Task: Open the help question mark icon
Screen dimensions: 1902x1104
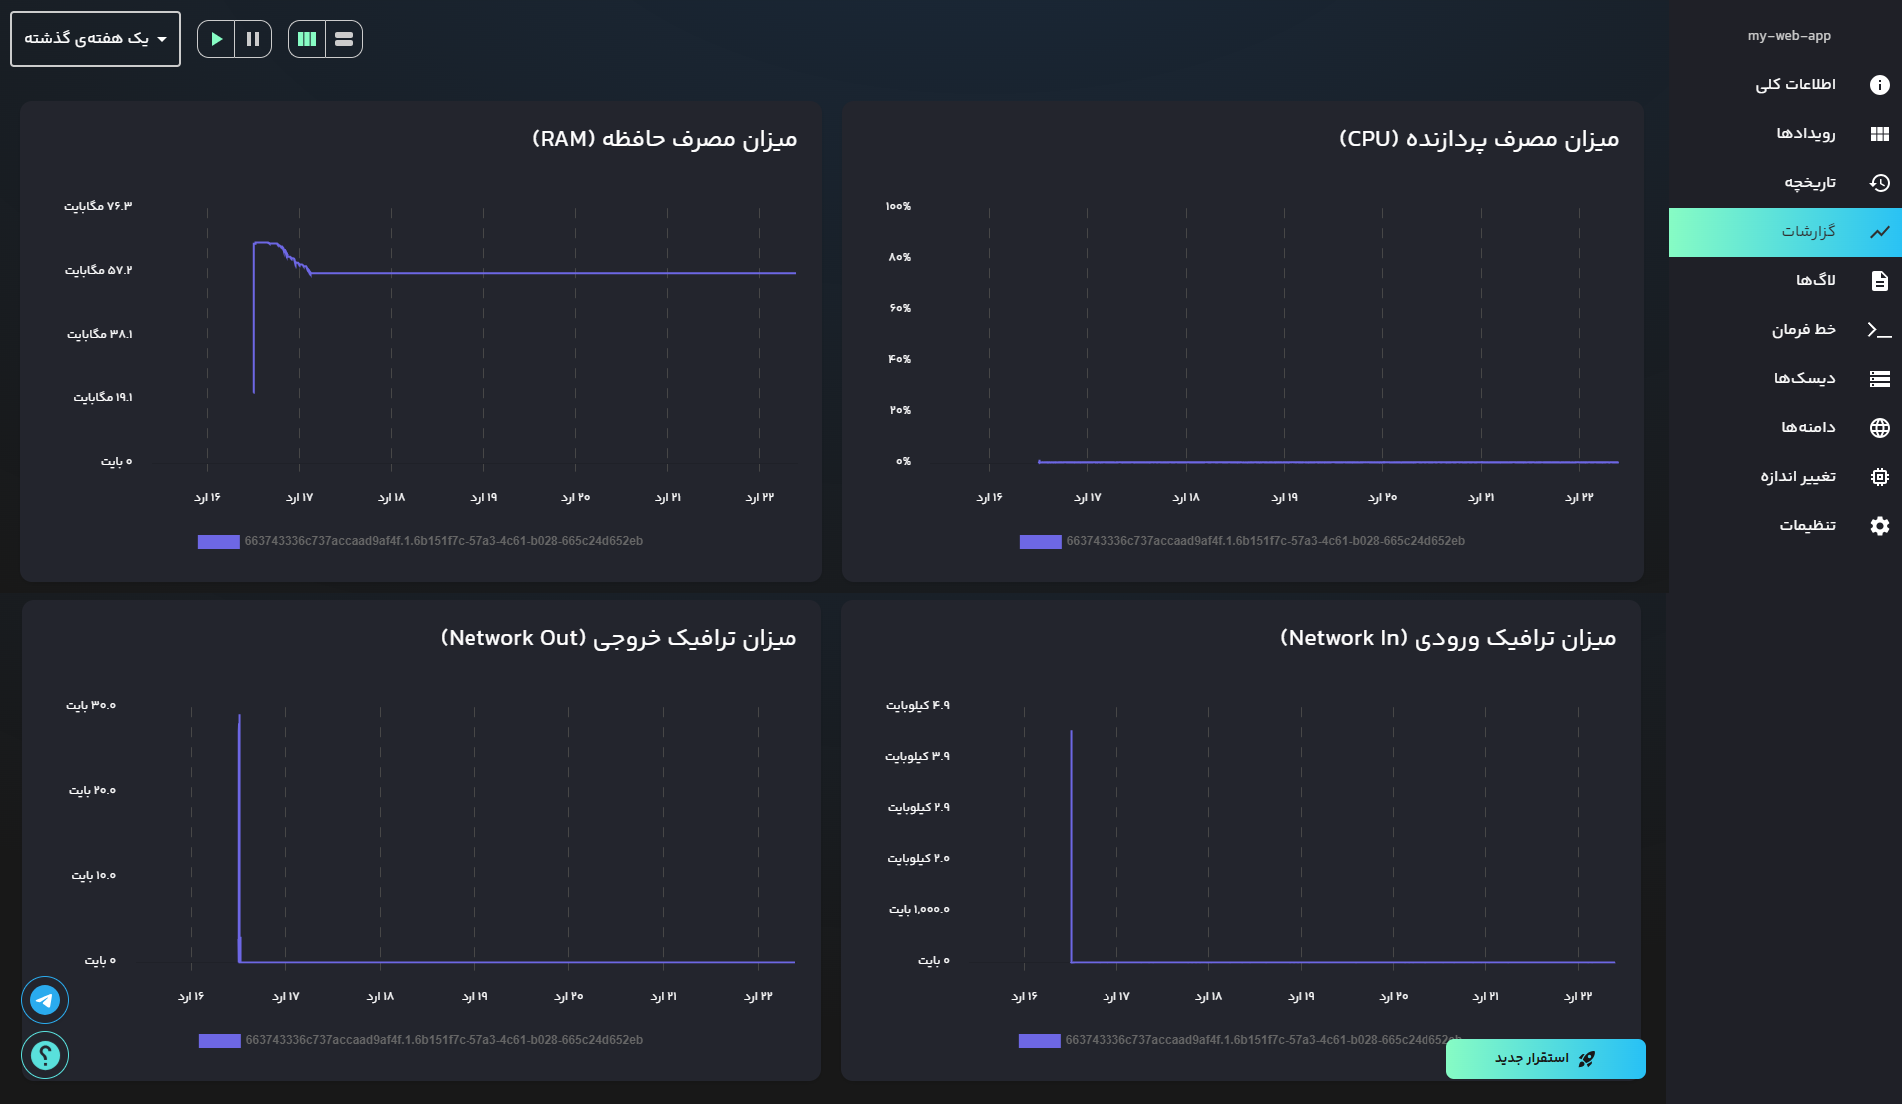Action: point(45,1055)
